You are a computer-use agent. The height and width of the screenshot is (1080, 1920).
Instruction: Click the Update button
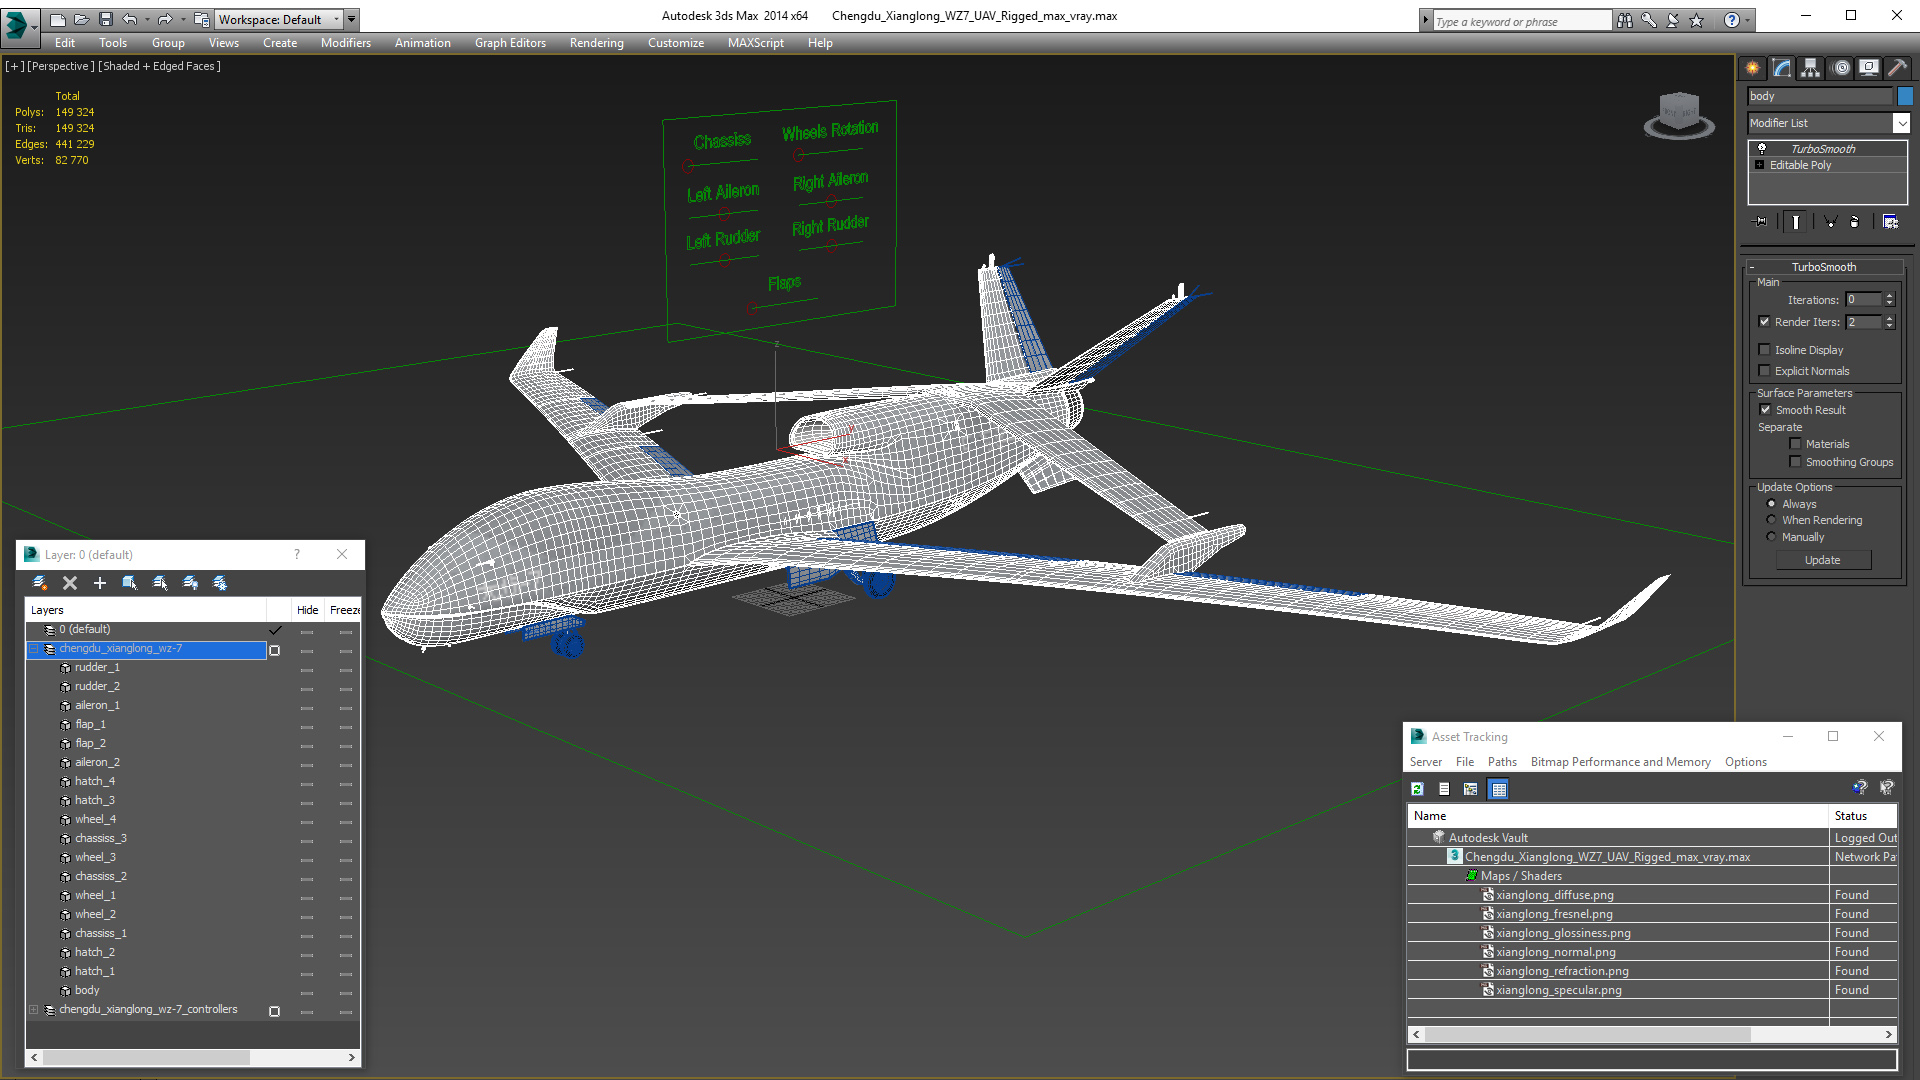click(x=1822, y=560)
